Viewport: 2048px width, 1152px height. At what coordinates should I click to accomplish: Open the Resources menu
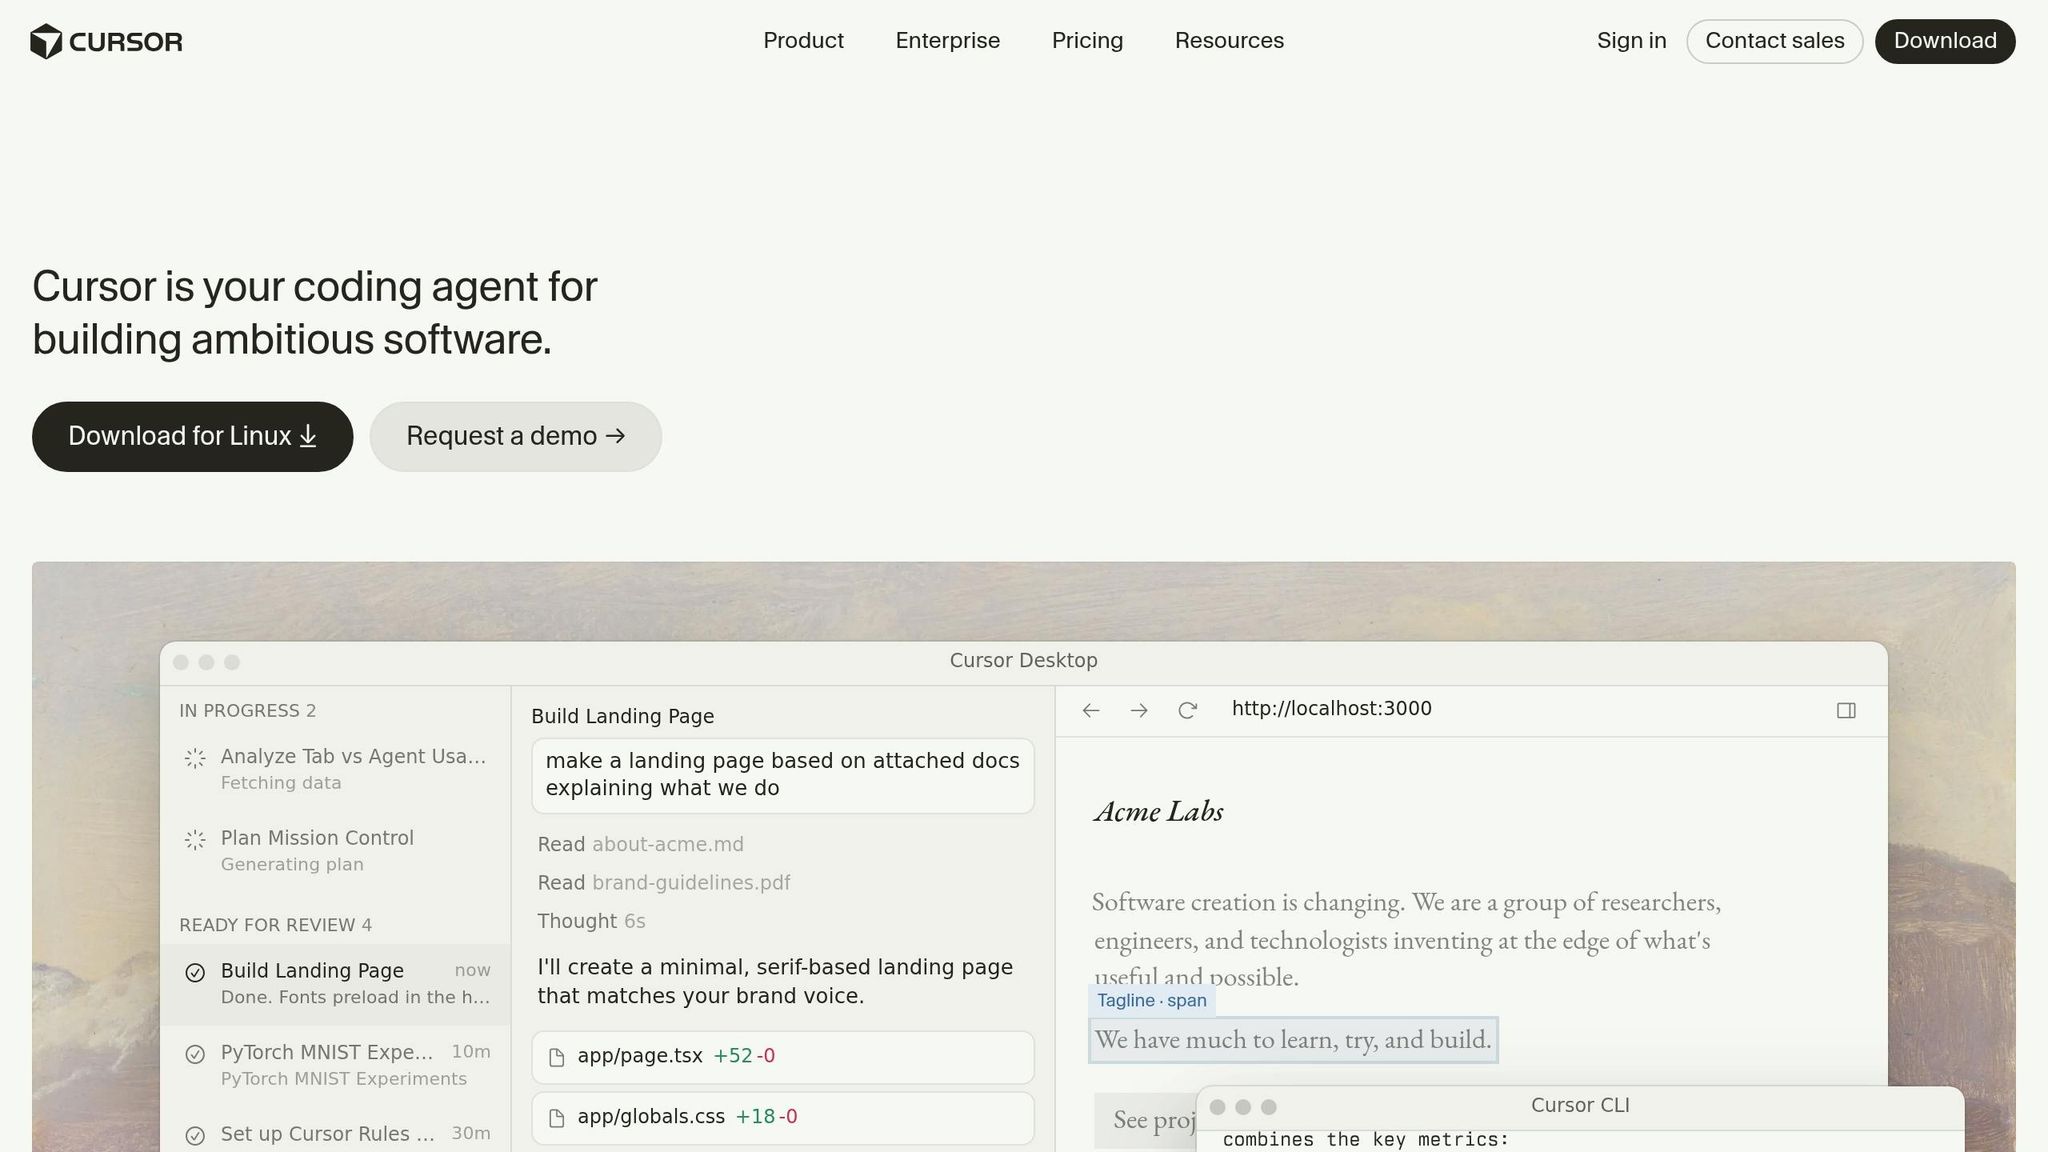[x=1229, y=41]
